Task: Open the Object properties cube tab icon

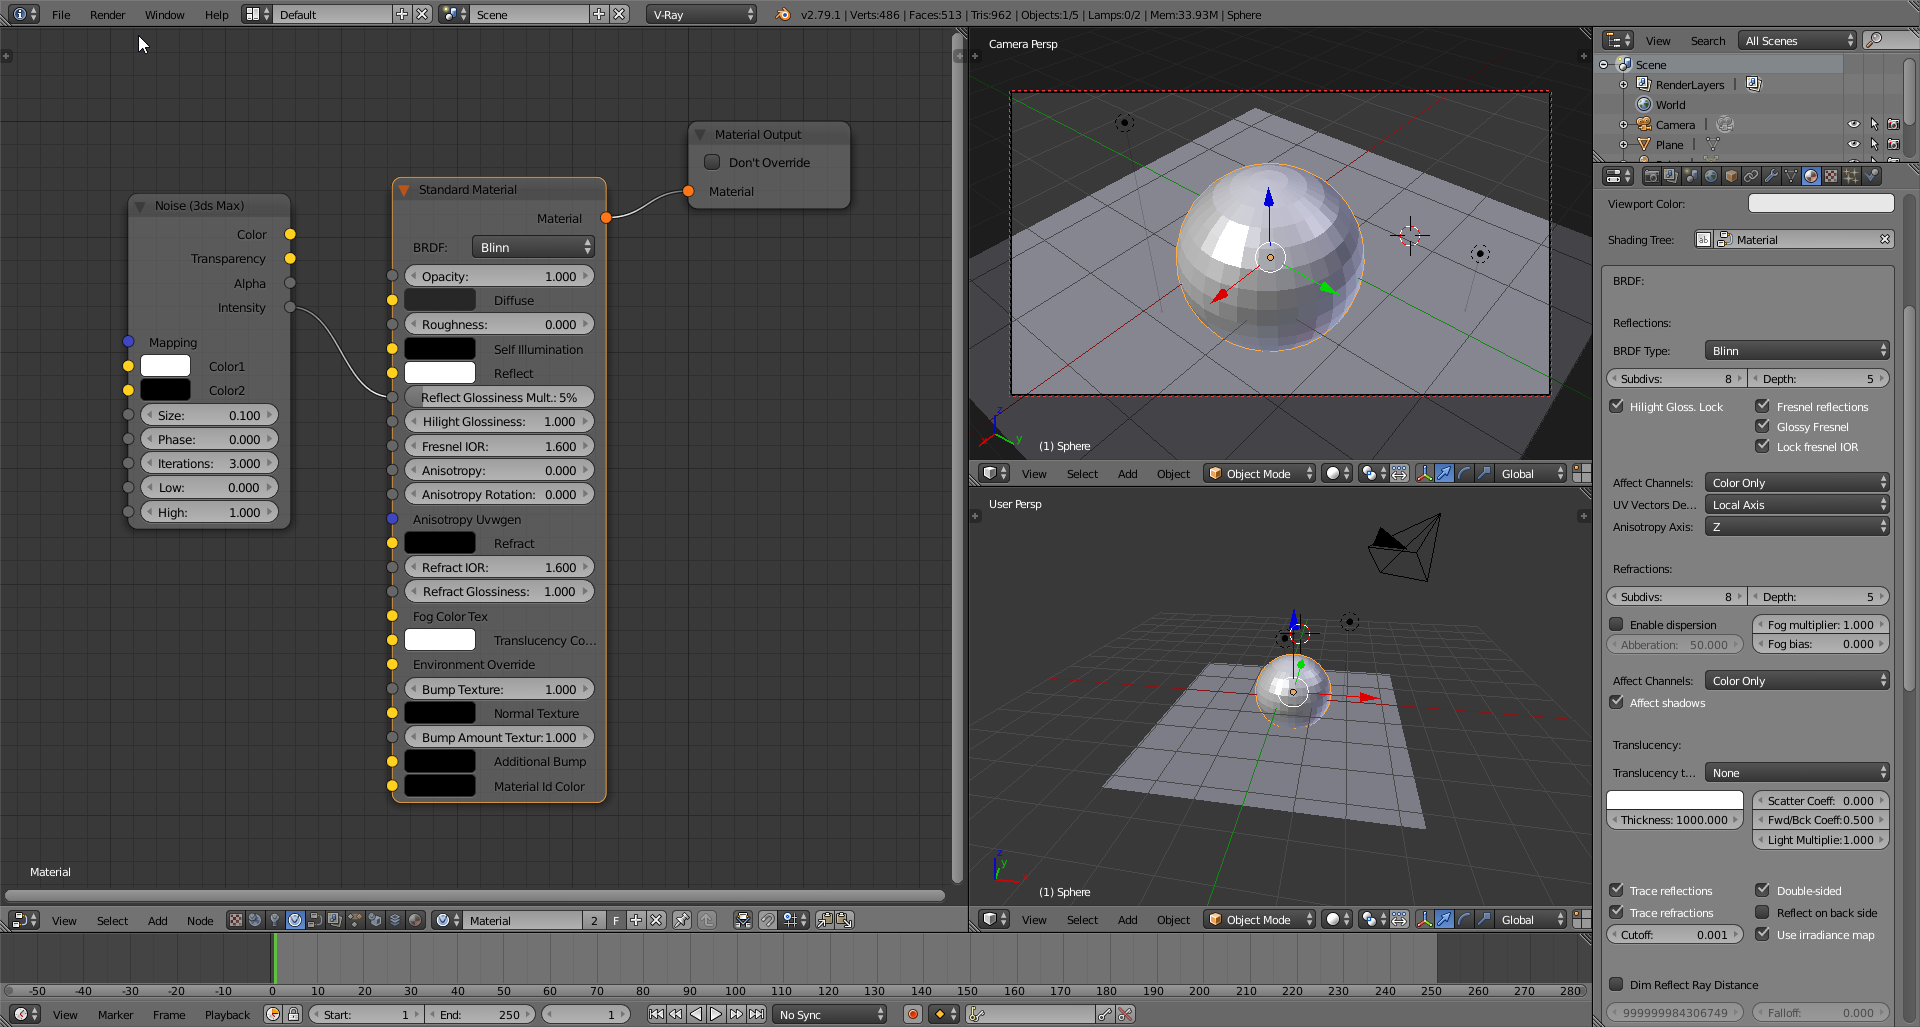Action: pos(1731,176)
